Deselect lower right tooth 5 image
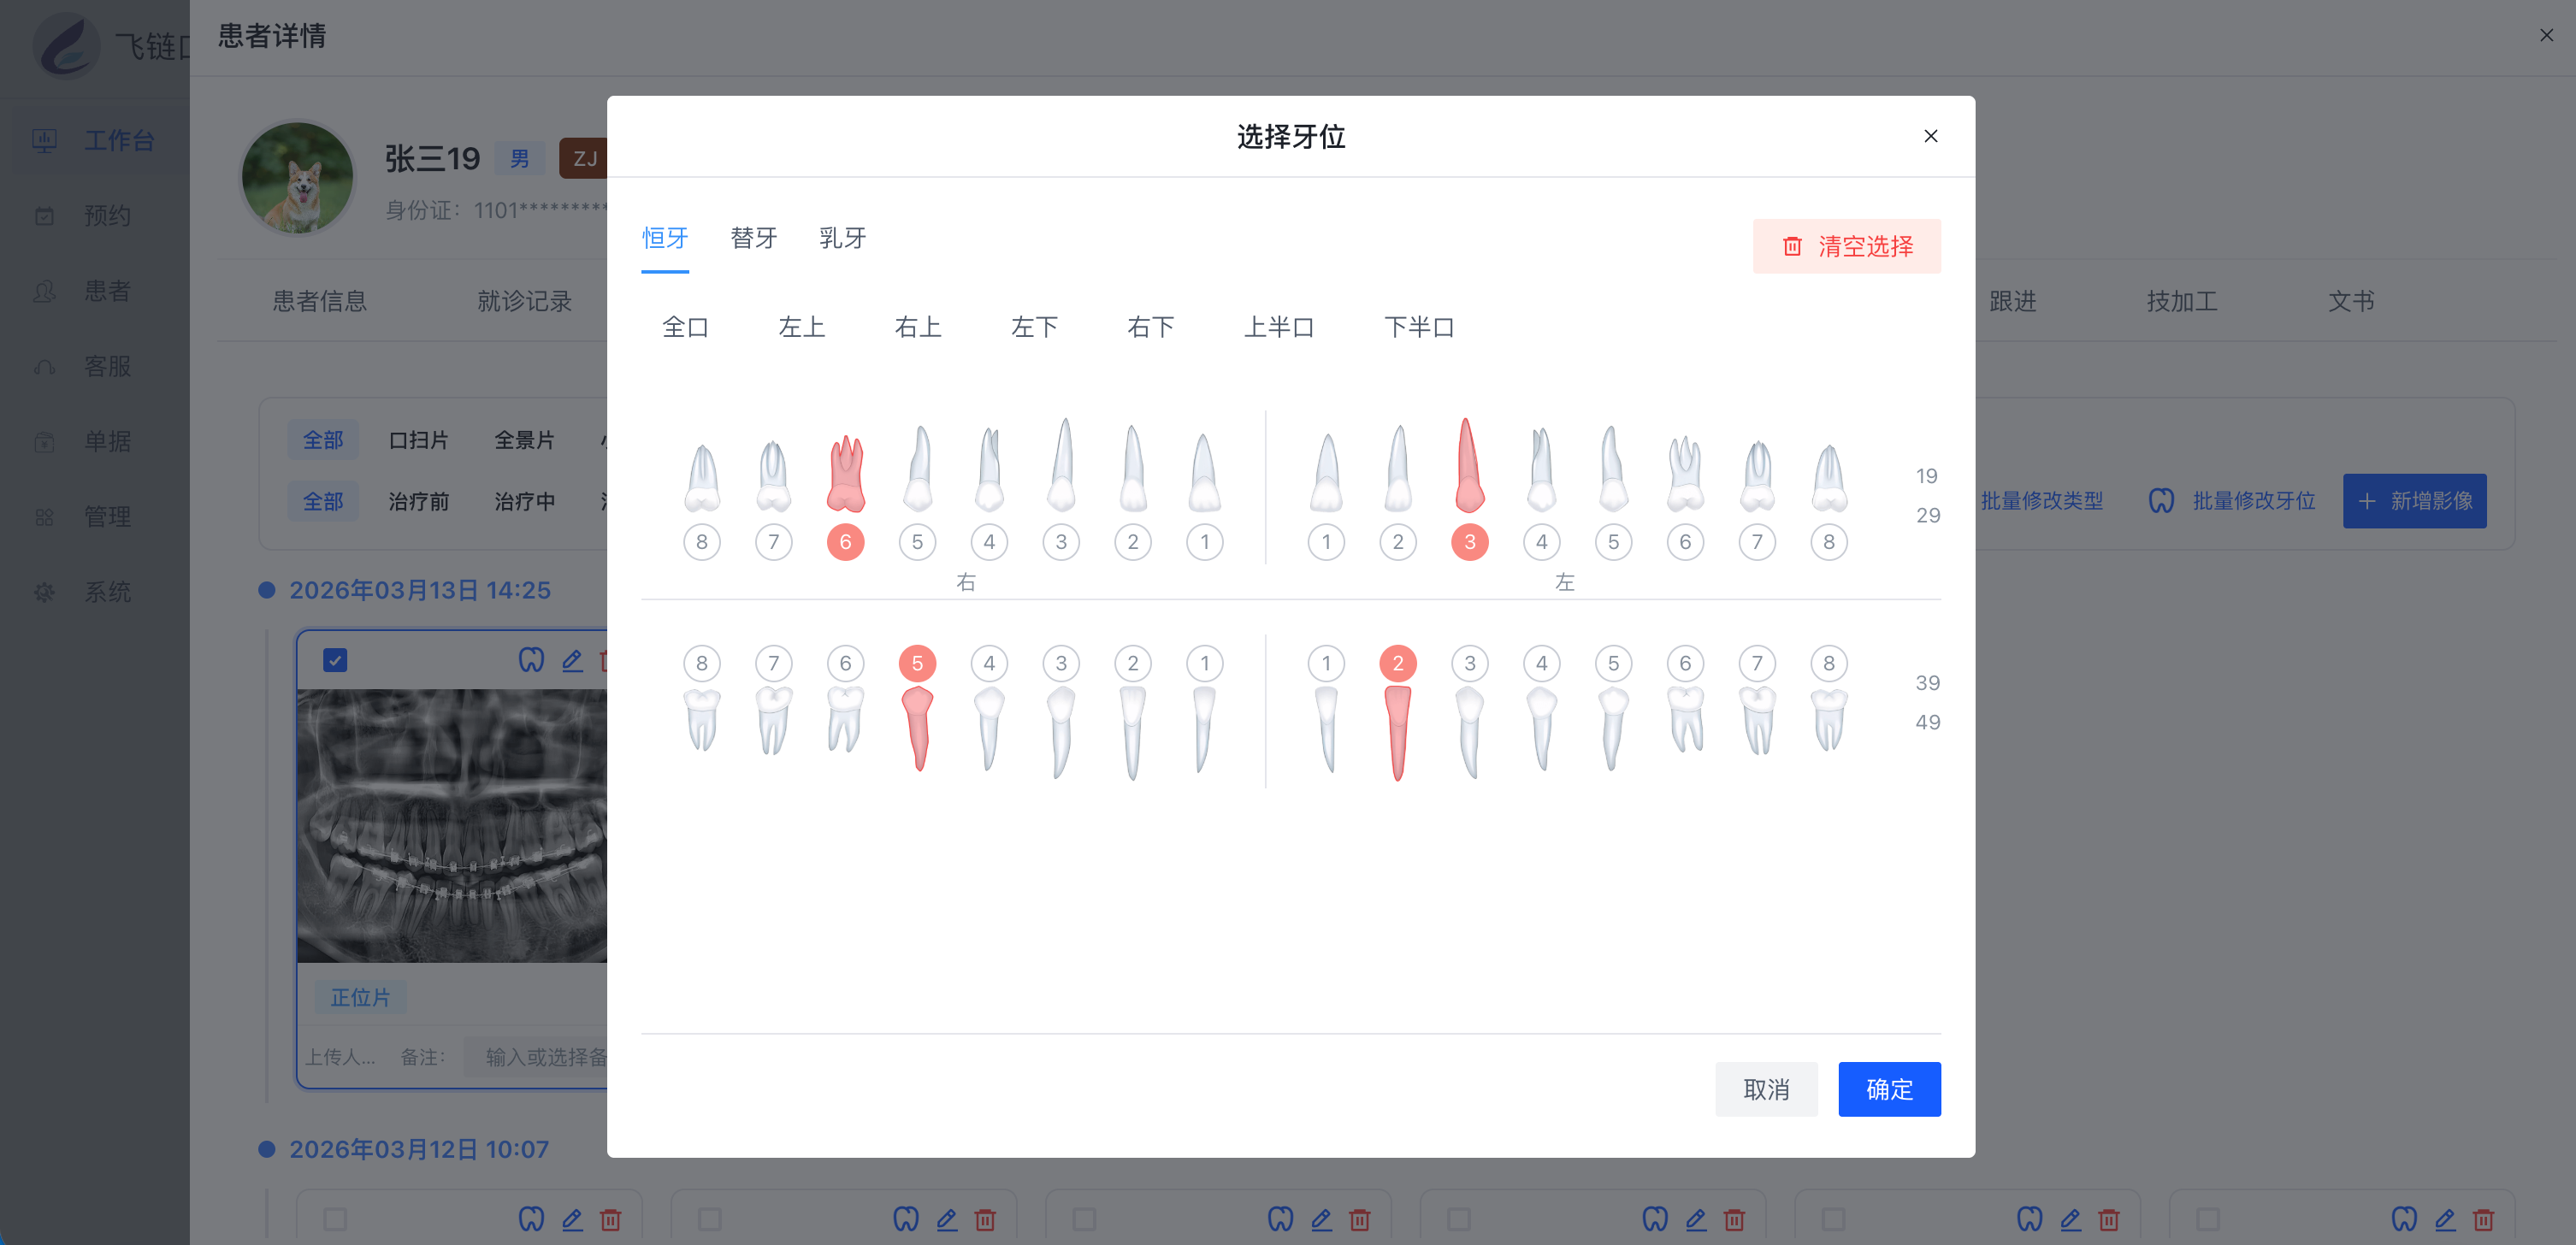The width and height of the screenshot is (2576, 1245). tap(917, 729)
